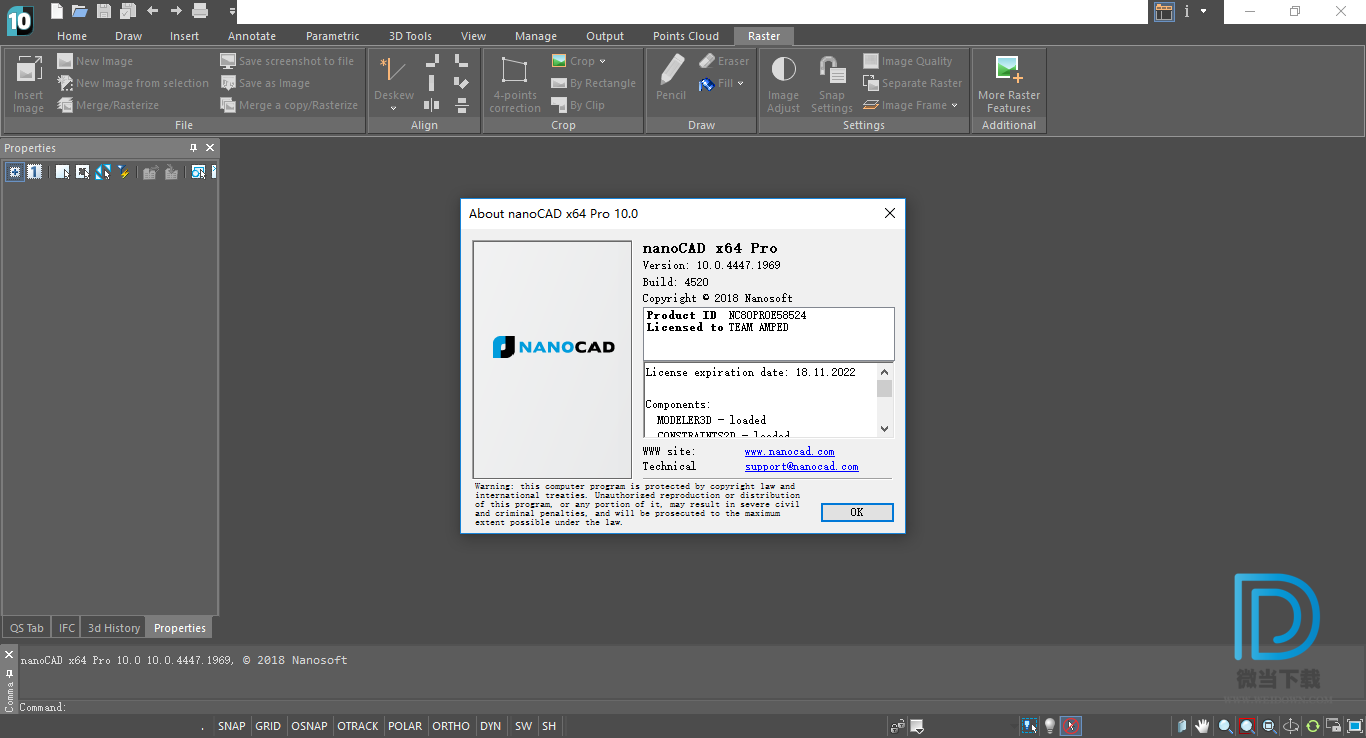Click the Pan hand icon in status bar
The width and height of the screenshot is (1366, 738).
(1203, 726)
